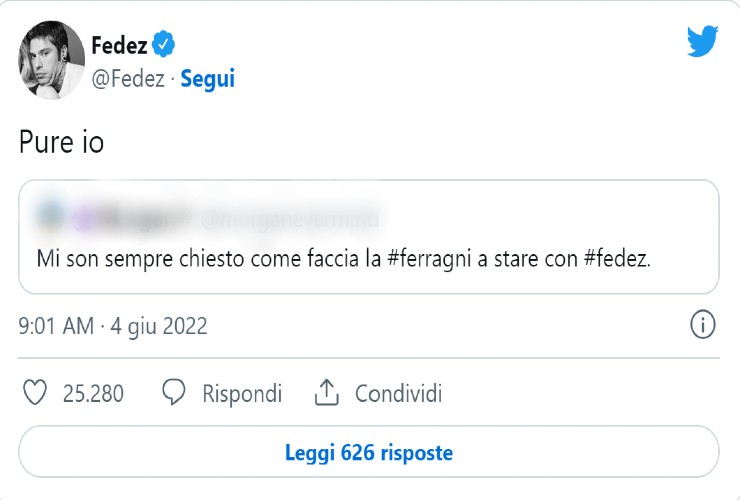Open the 9:01 AM · 4 giu 2022 timestamp
The height and width of the screenshot is (500, 740).
(113, 326)
